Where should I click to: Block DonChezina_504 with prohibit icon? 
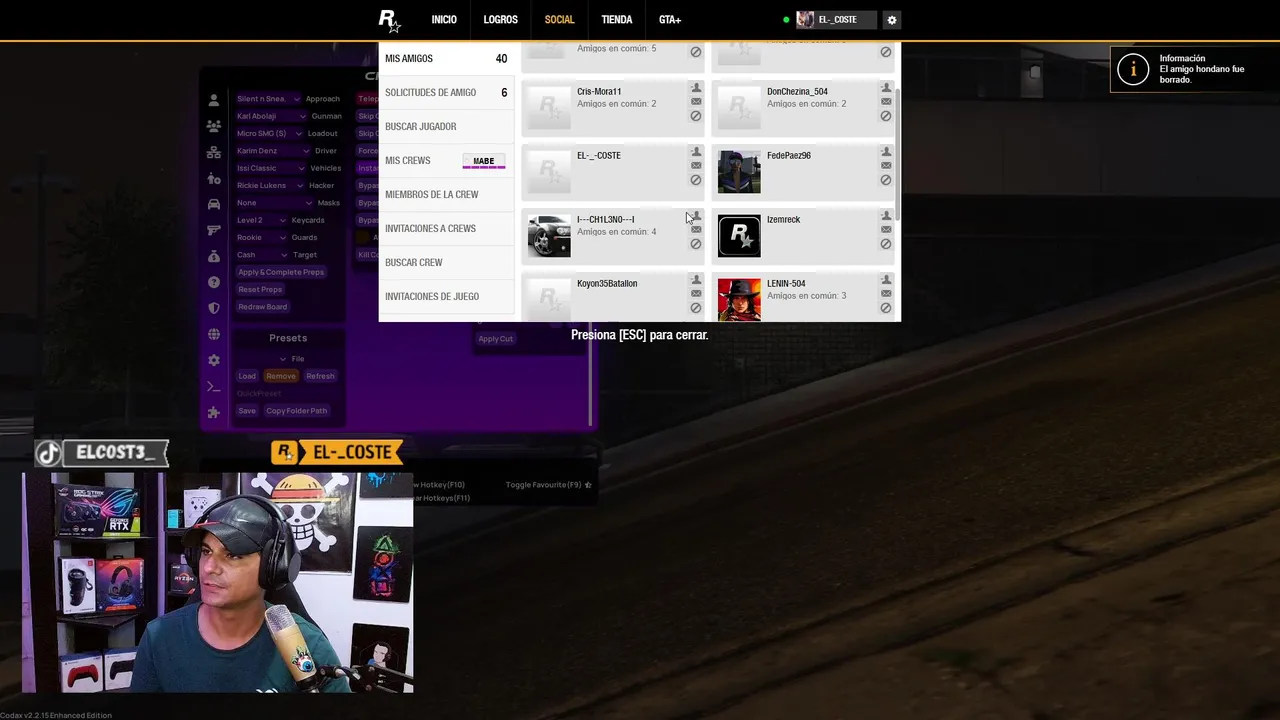(886, 116)
